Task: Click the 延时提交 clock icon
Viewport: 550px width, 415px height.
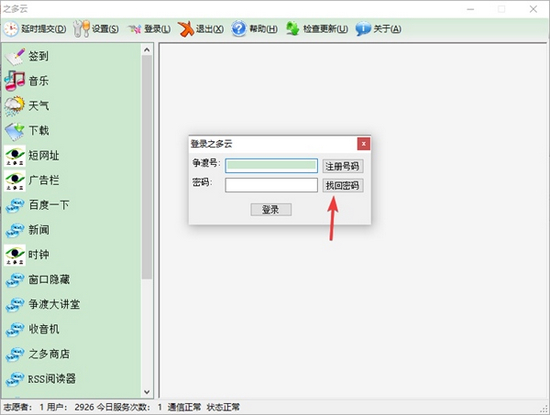Action: (11, 29)
